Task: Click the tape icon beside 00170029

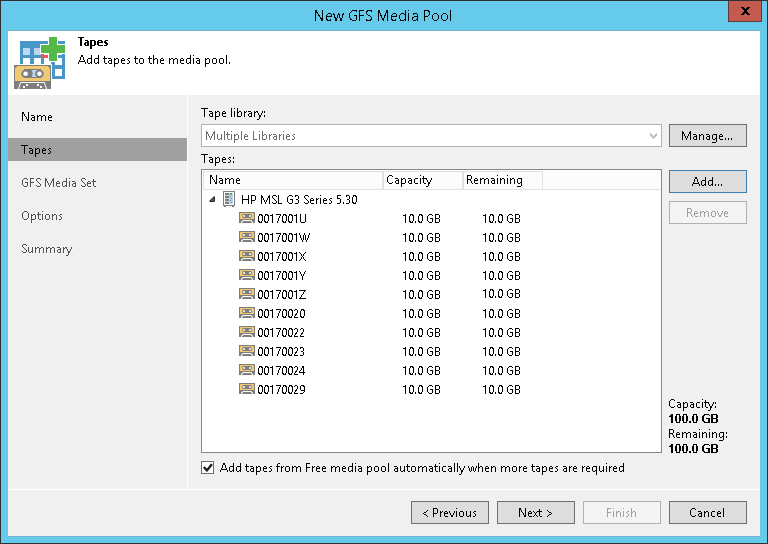Action: coord(247,389)
